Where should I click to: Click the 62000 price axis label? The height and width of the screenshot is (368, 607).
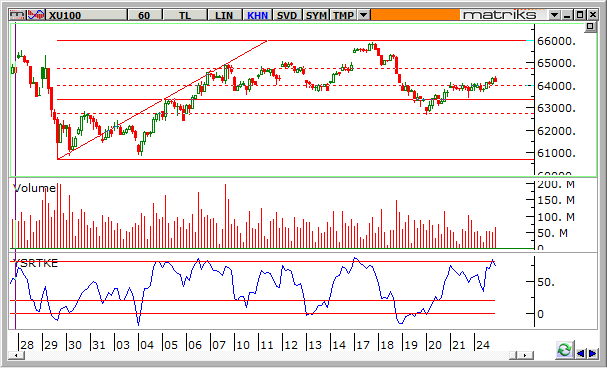point(557,131)
